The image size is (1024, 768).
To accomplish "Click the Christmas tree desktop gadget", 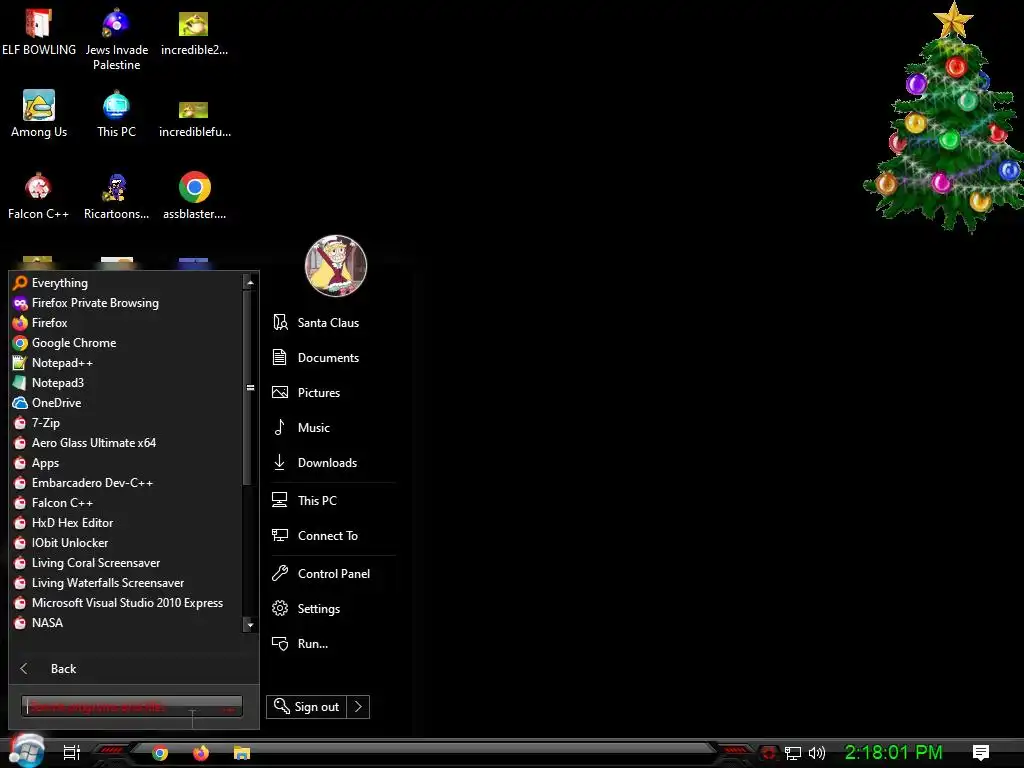I will [944, 118].
